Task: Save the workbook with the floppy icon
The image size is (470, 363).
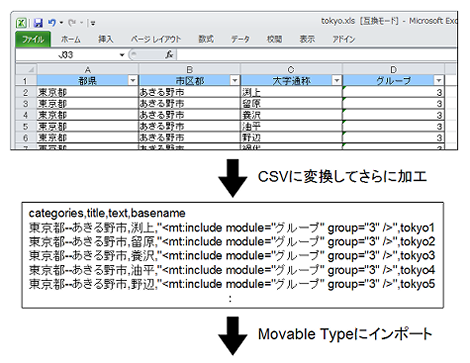Action: point(38,23)
